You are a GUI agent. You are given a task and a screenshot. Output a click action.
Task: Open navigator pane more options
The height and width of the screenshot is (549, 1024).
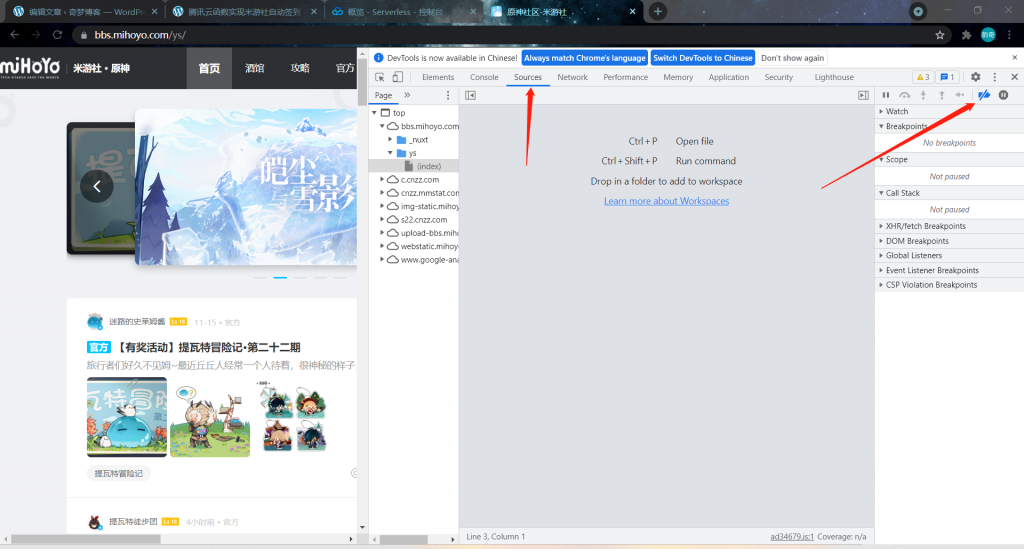[448, 95]
